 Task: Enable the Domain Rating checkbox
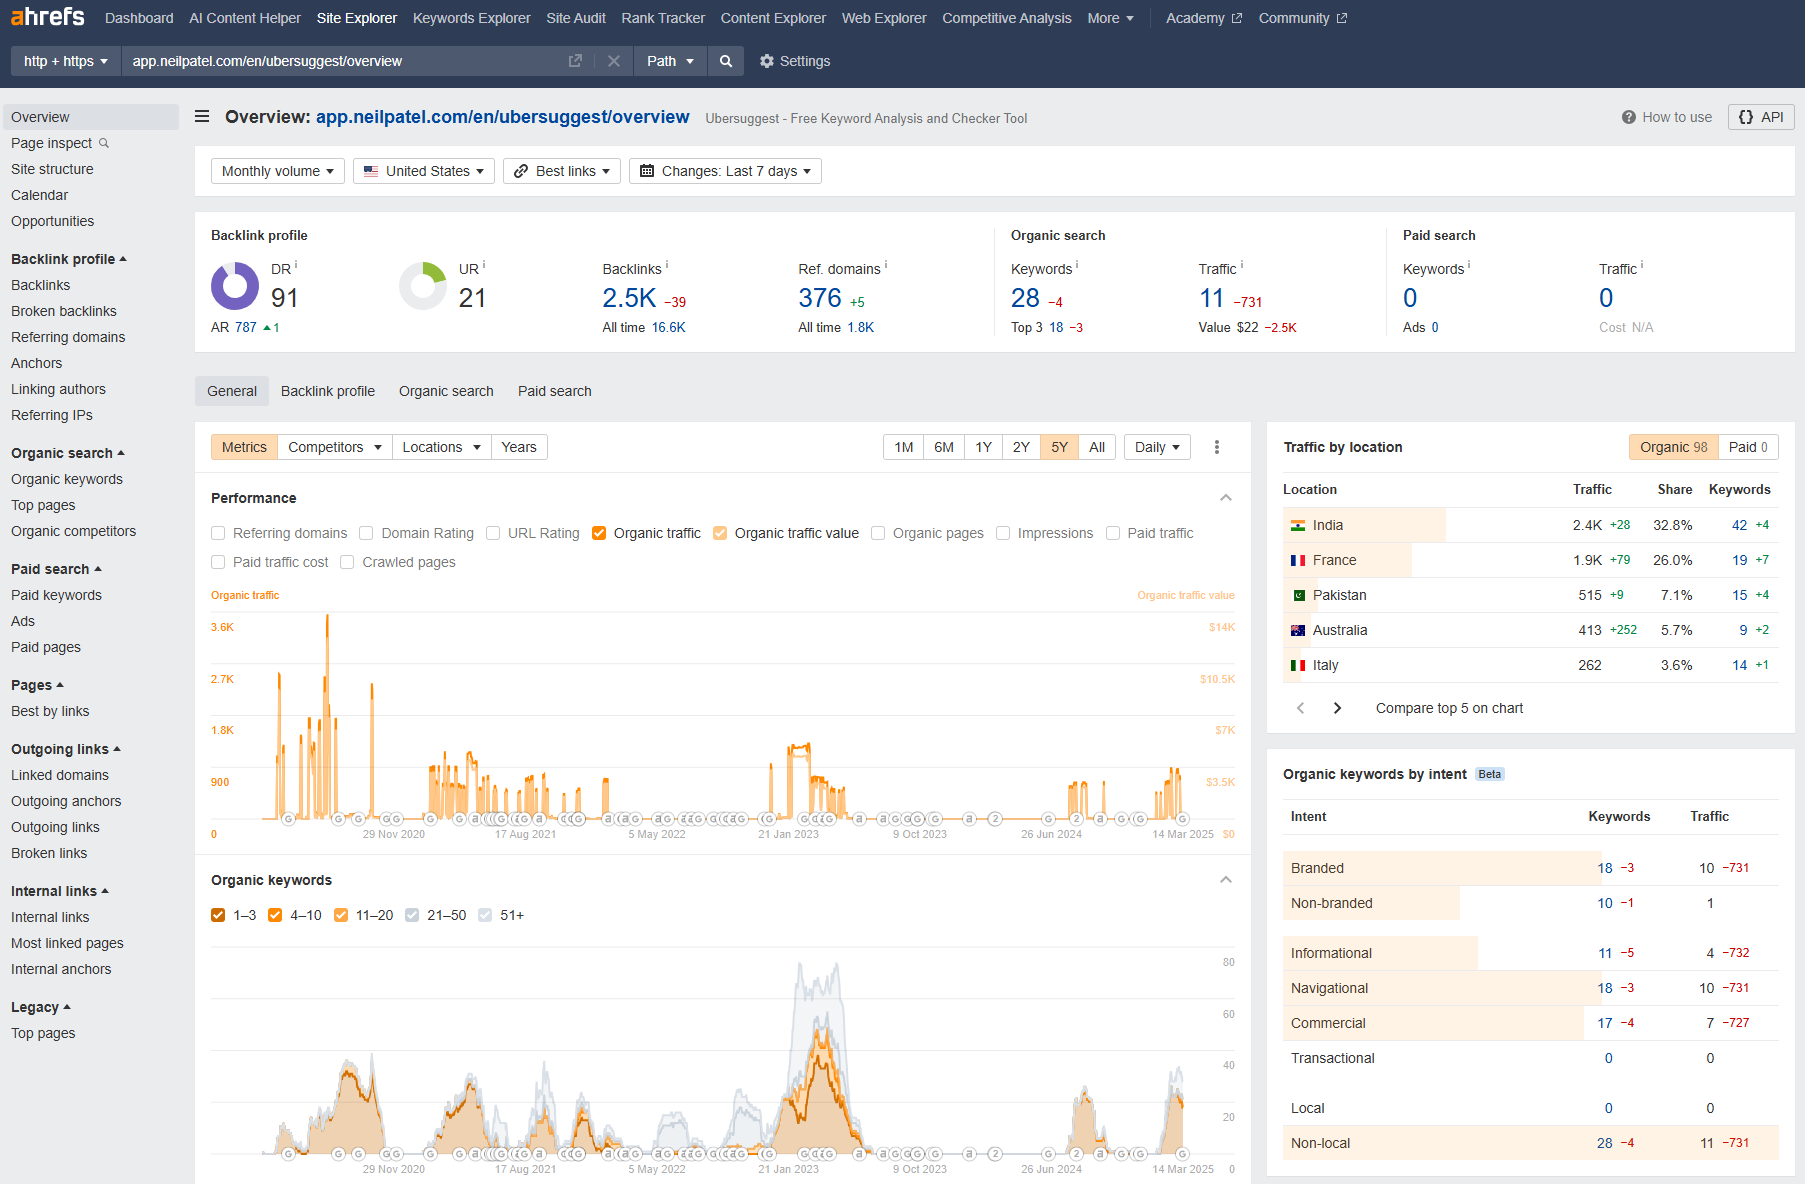(366, 533)
